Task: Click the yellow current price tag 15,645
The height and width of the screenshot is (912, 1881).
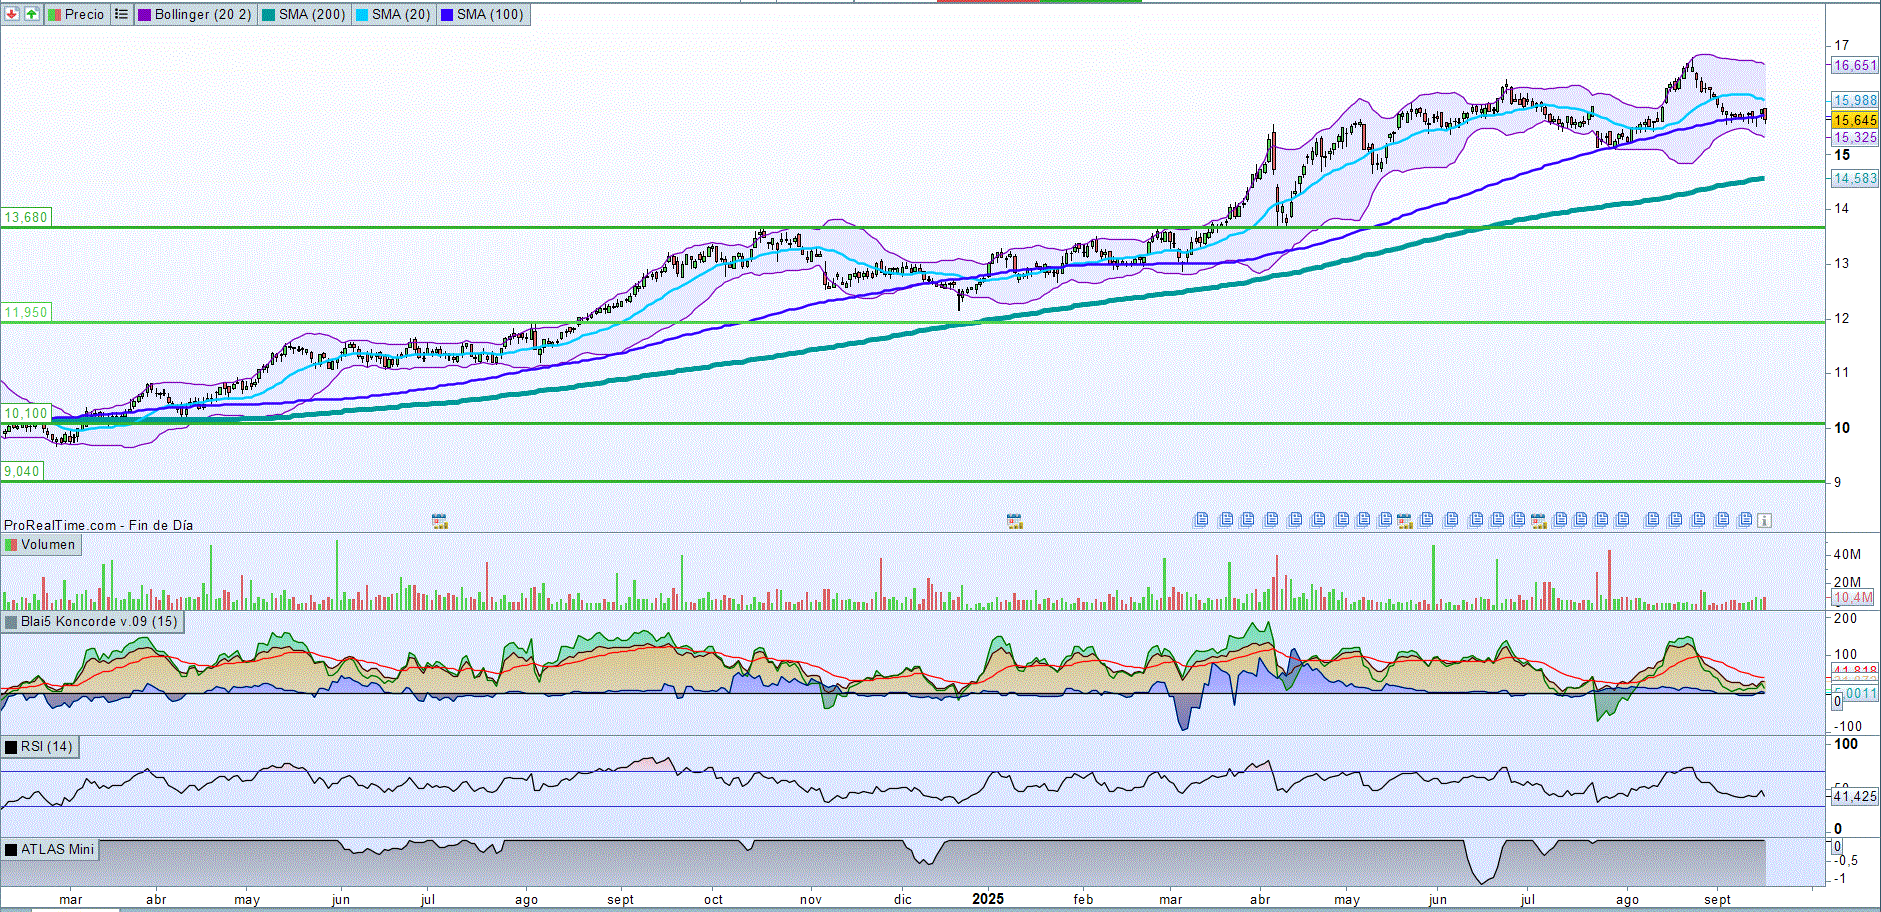Action: click(x=1854, y=120)
